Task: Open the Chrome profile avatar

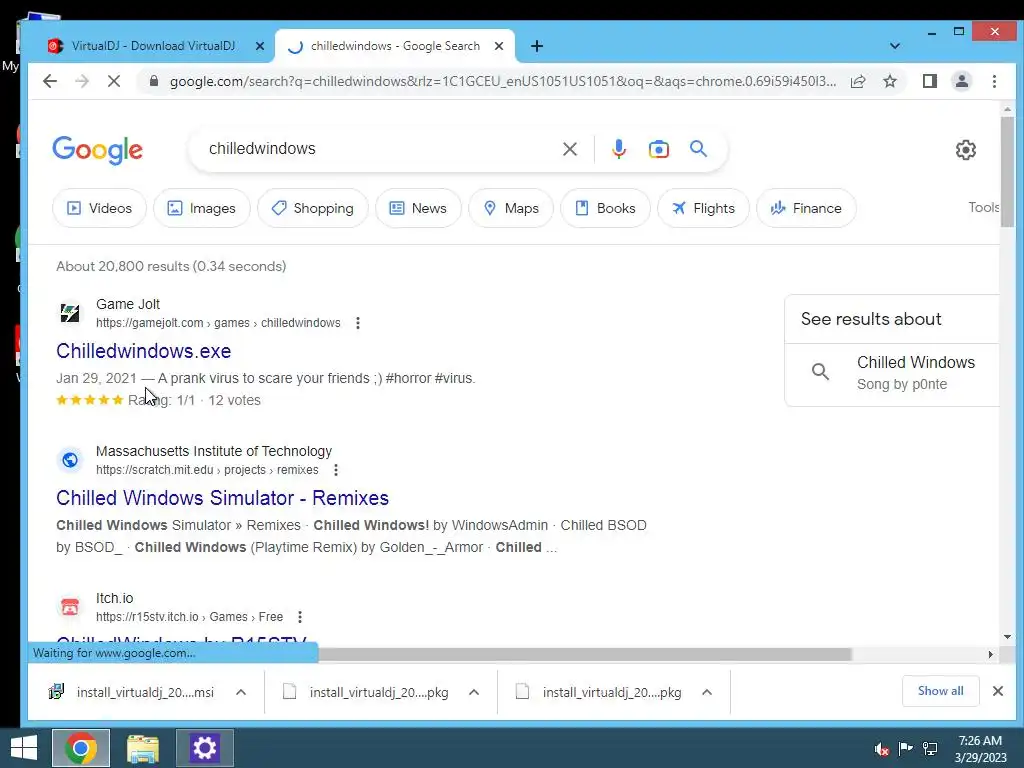Action: pyautogui.click(x=961, y=81)
